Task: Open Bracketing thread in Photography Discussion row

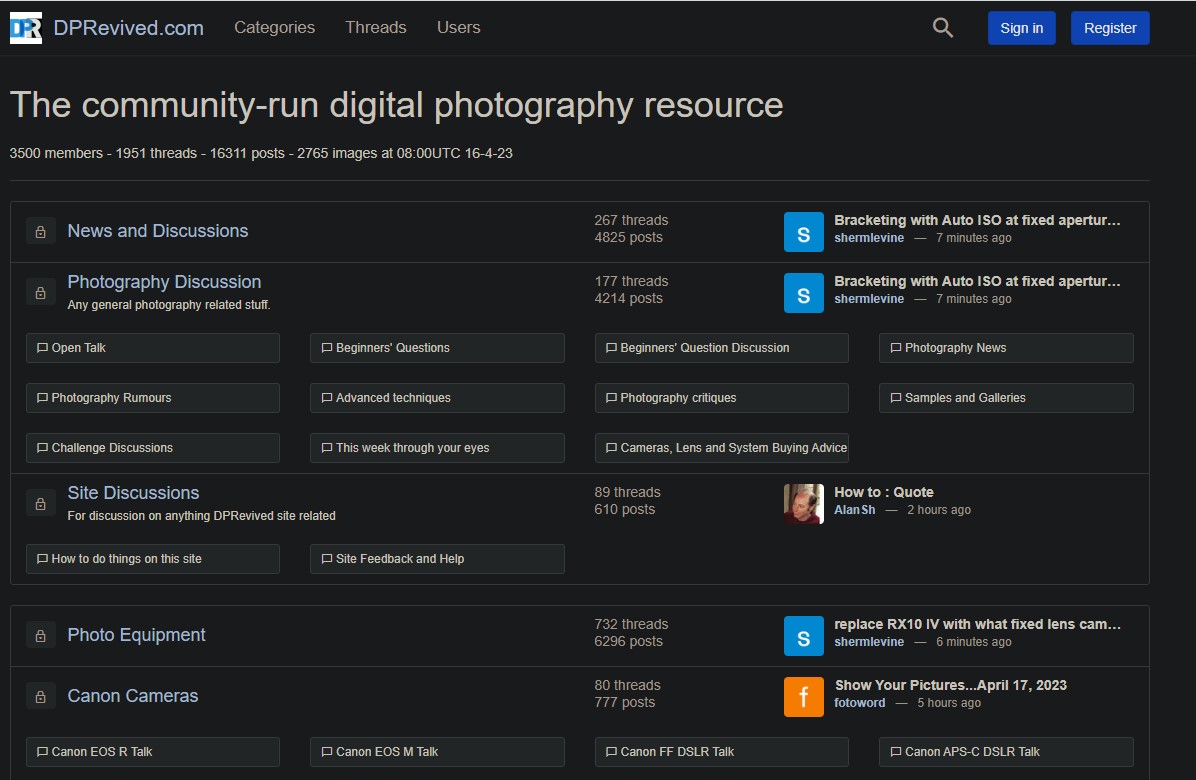Action: point(977,281)
